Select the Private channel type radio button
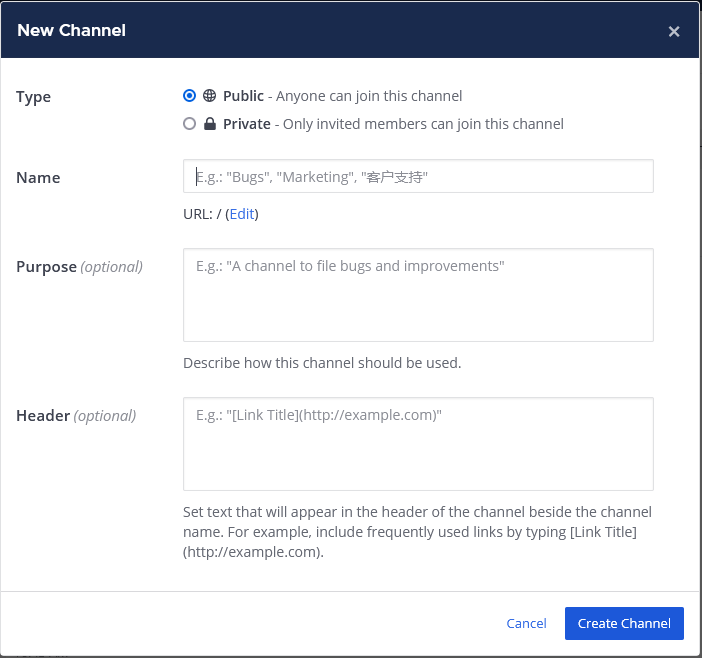The width and height of the screenshot is (702, 658). (x=190, y=124)
